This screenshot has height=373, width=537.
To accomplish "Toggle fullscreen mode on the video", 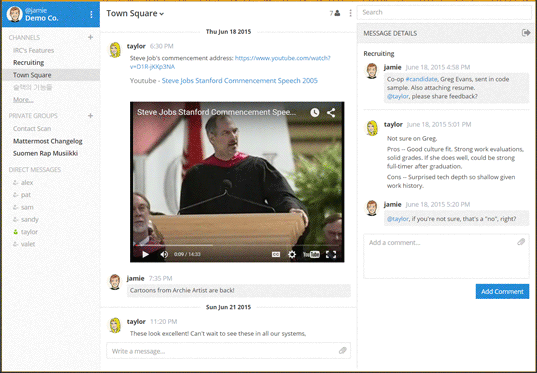I will coord(331,254).
